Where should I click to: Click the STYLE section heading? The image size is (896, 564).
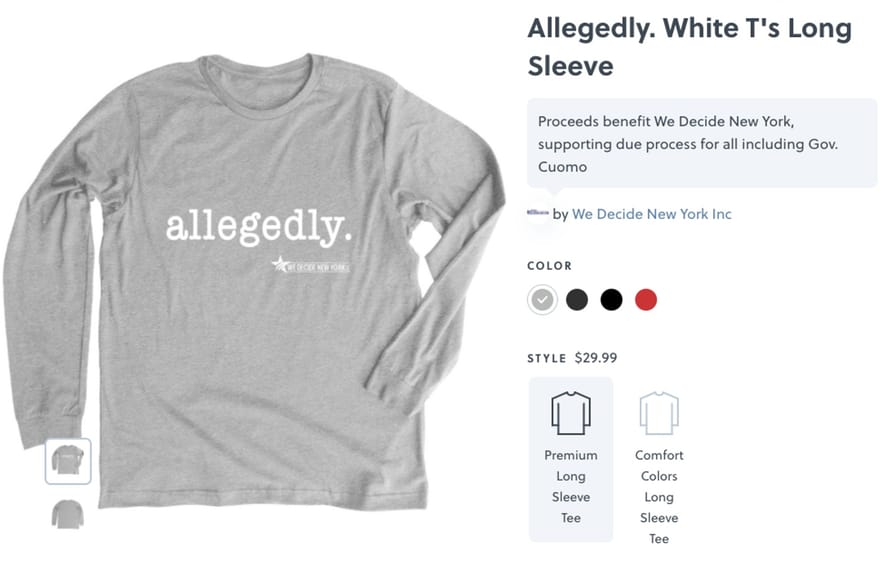pyautogui.click(x=546, y=358)
